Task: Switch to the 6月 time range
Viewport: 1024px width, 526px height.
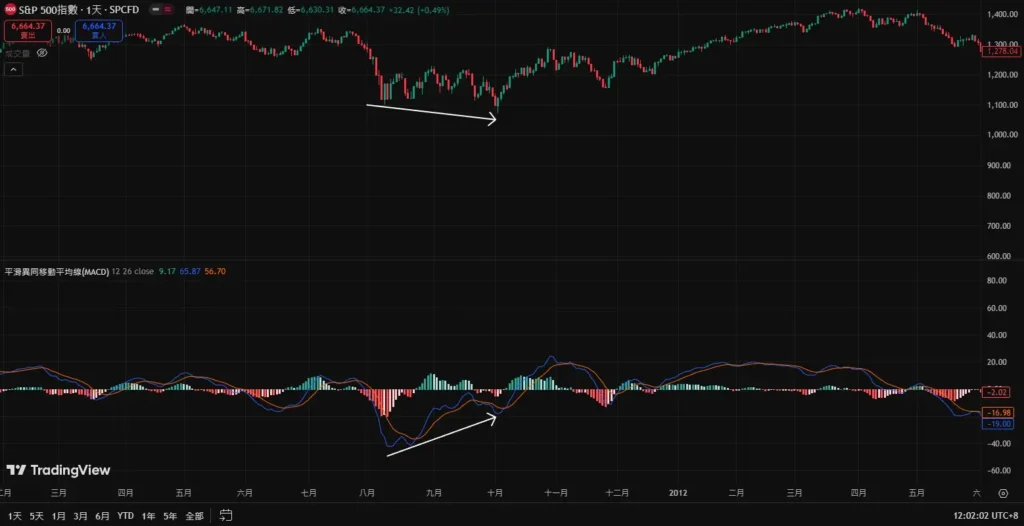Action: 102,516
